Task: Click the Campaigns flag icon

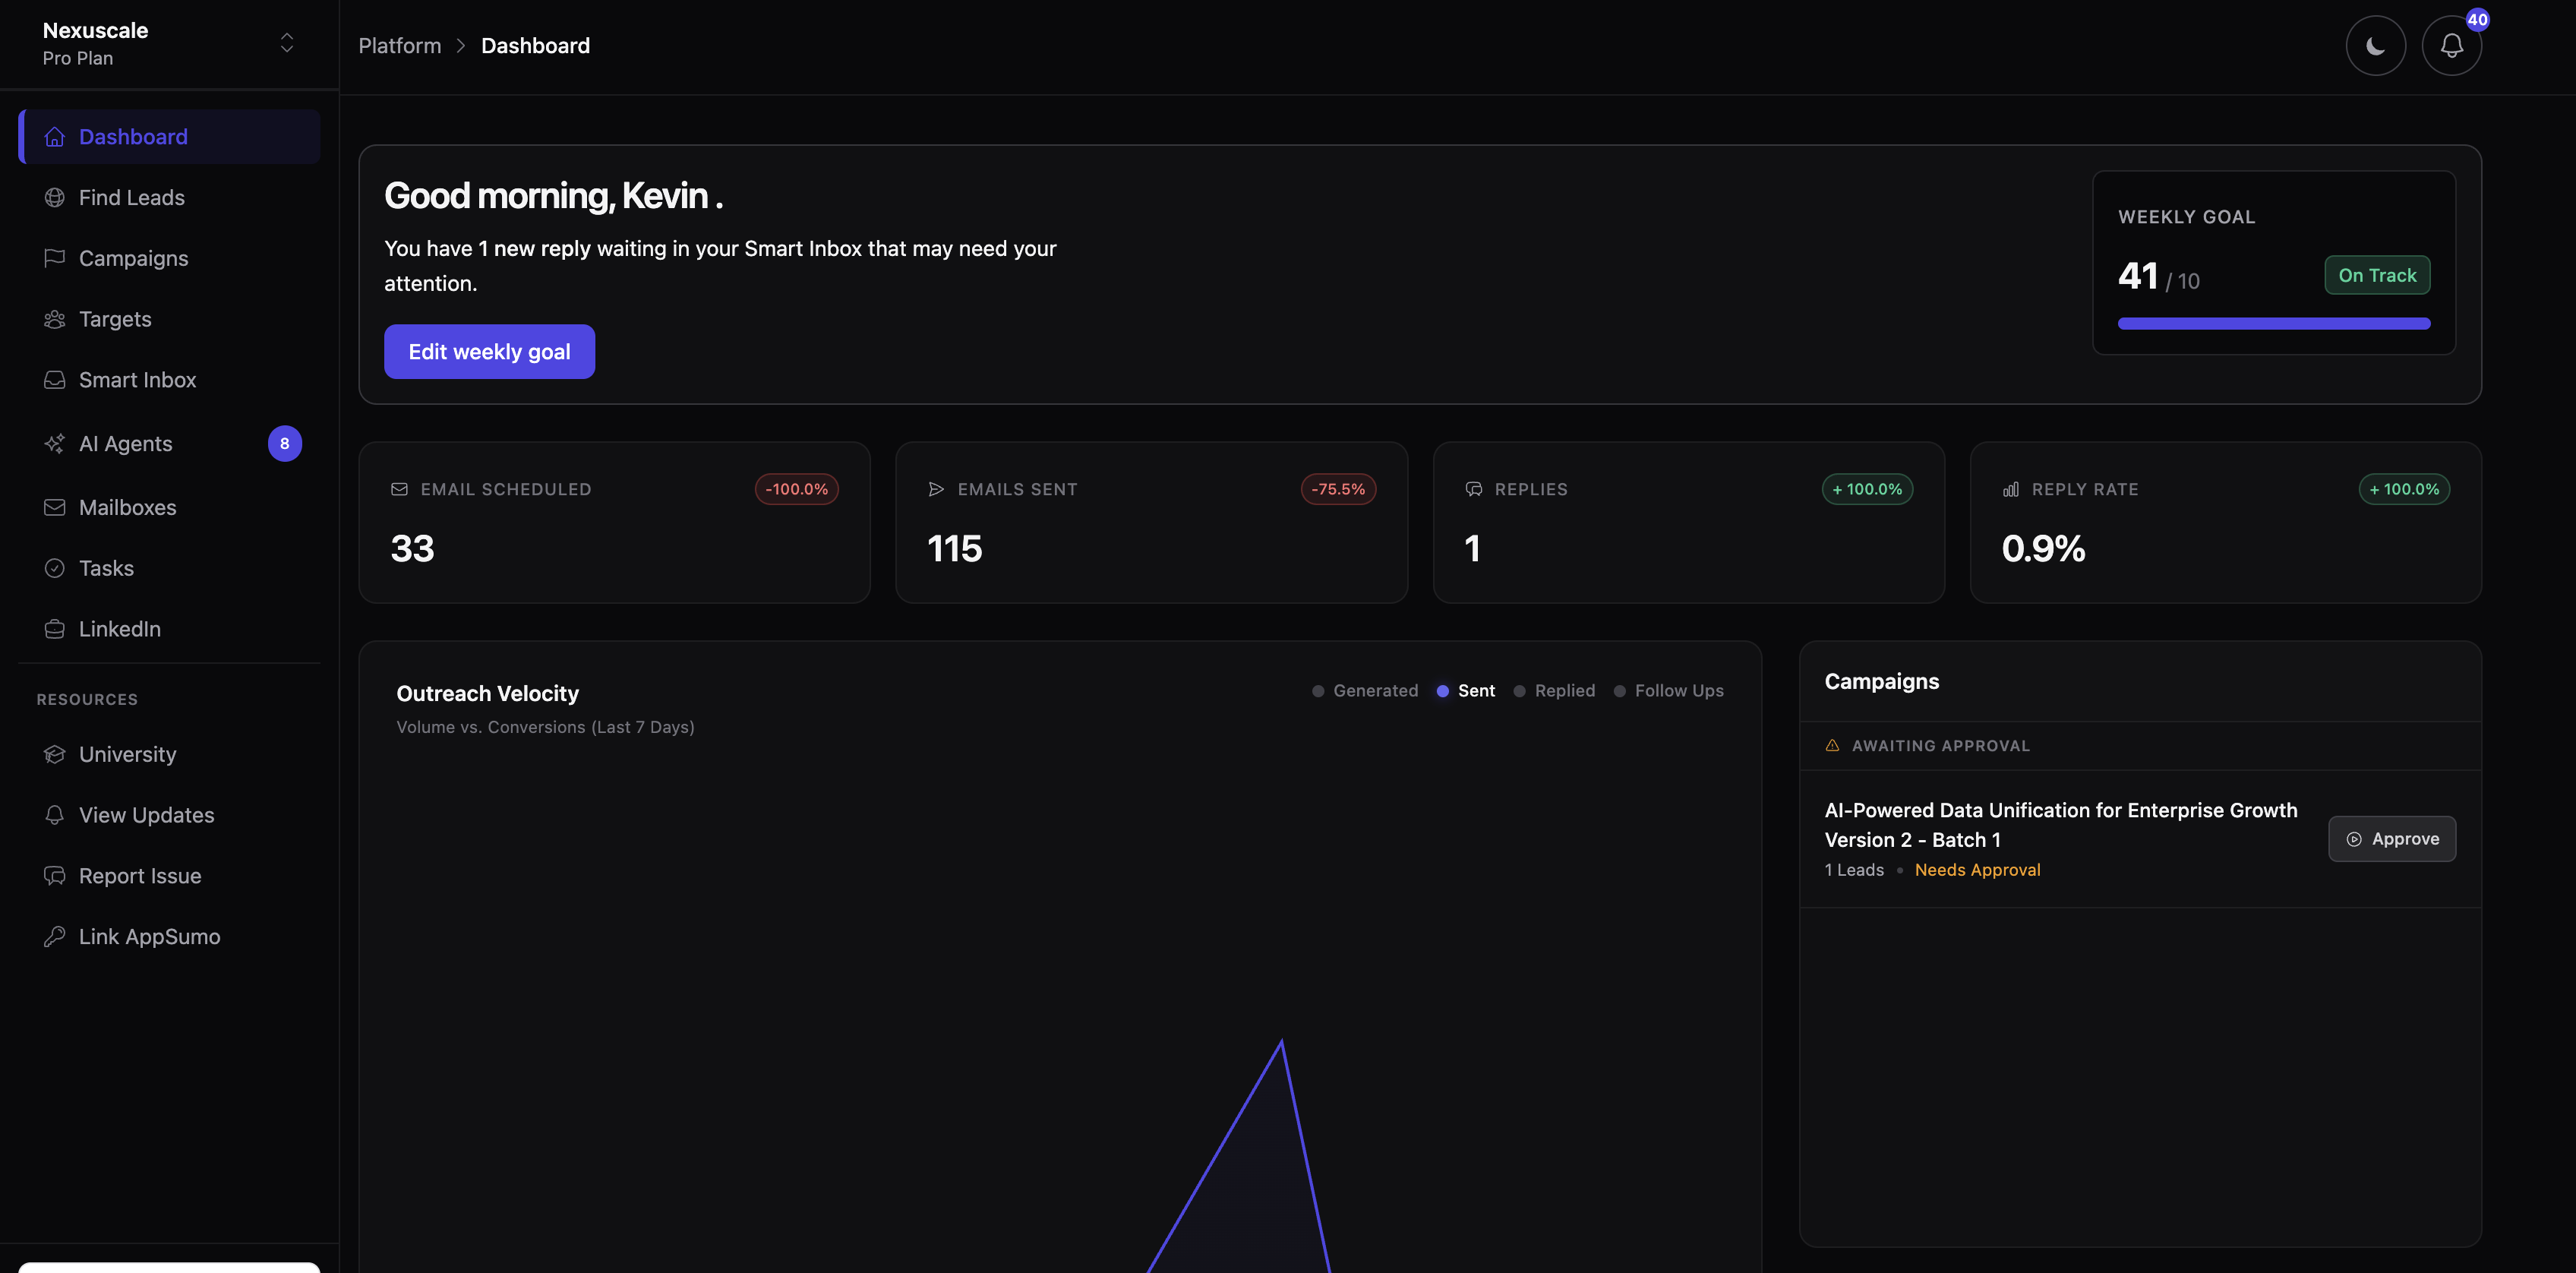Action: [55, 258]
